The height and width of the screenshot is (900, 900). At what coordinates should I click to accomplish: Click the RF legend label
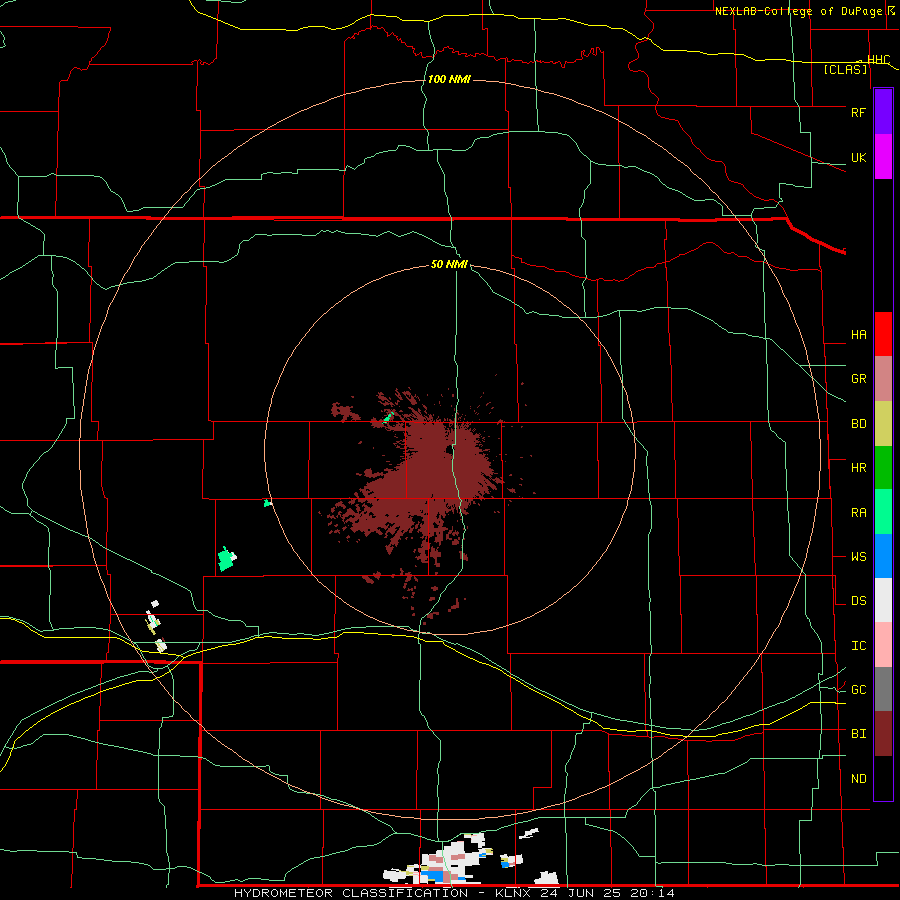pos(858,112)
